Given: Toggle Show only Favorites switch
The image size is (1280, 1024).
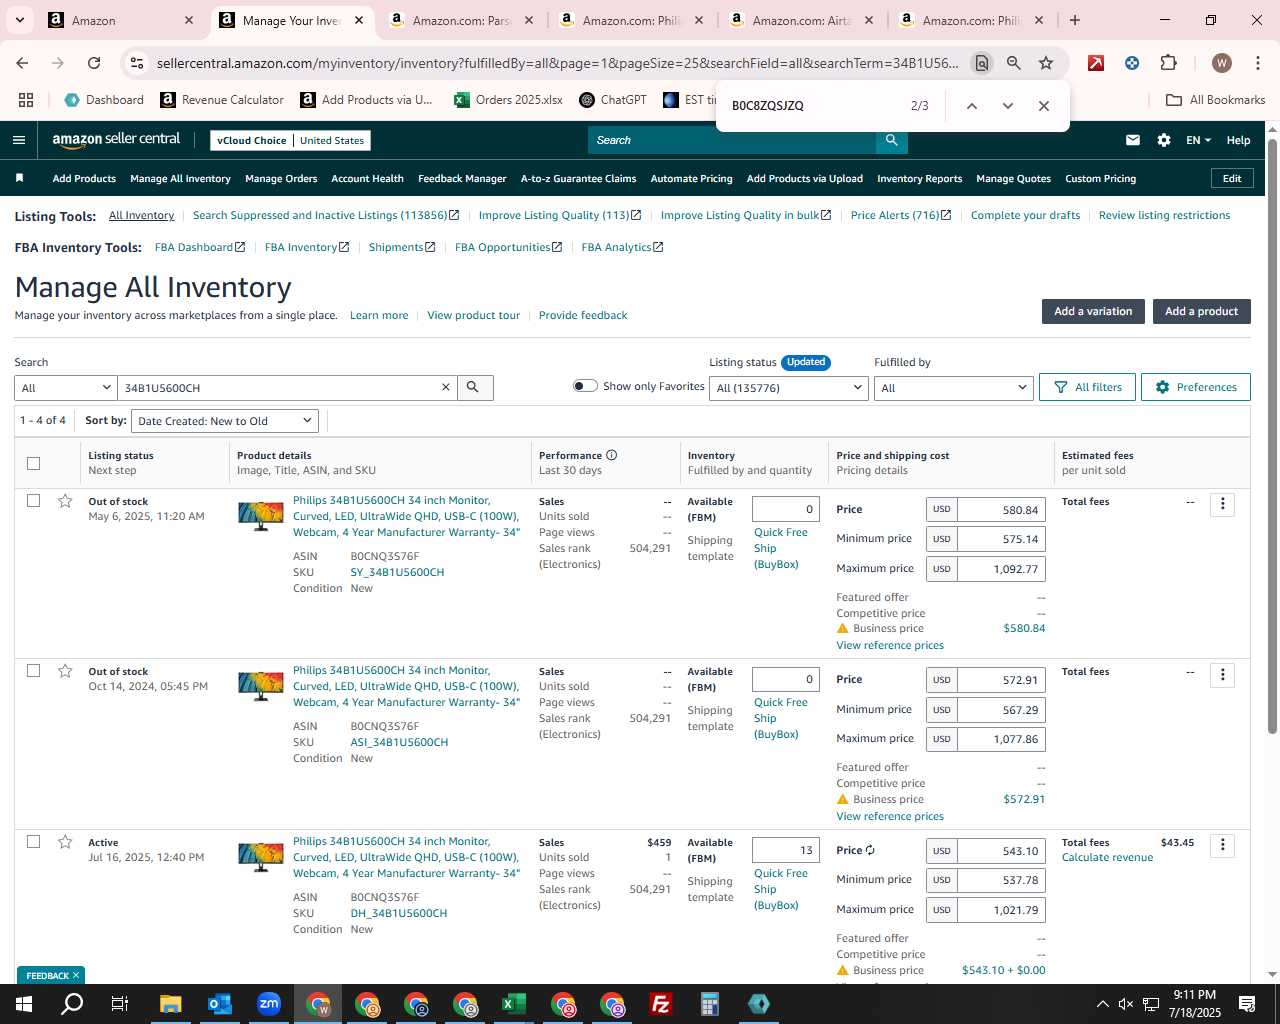Looking at the screenshot, I should click(x=585, y=386).
